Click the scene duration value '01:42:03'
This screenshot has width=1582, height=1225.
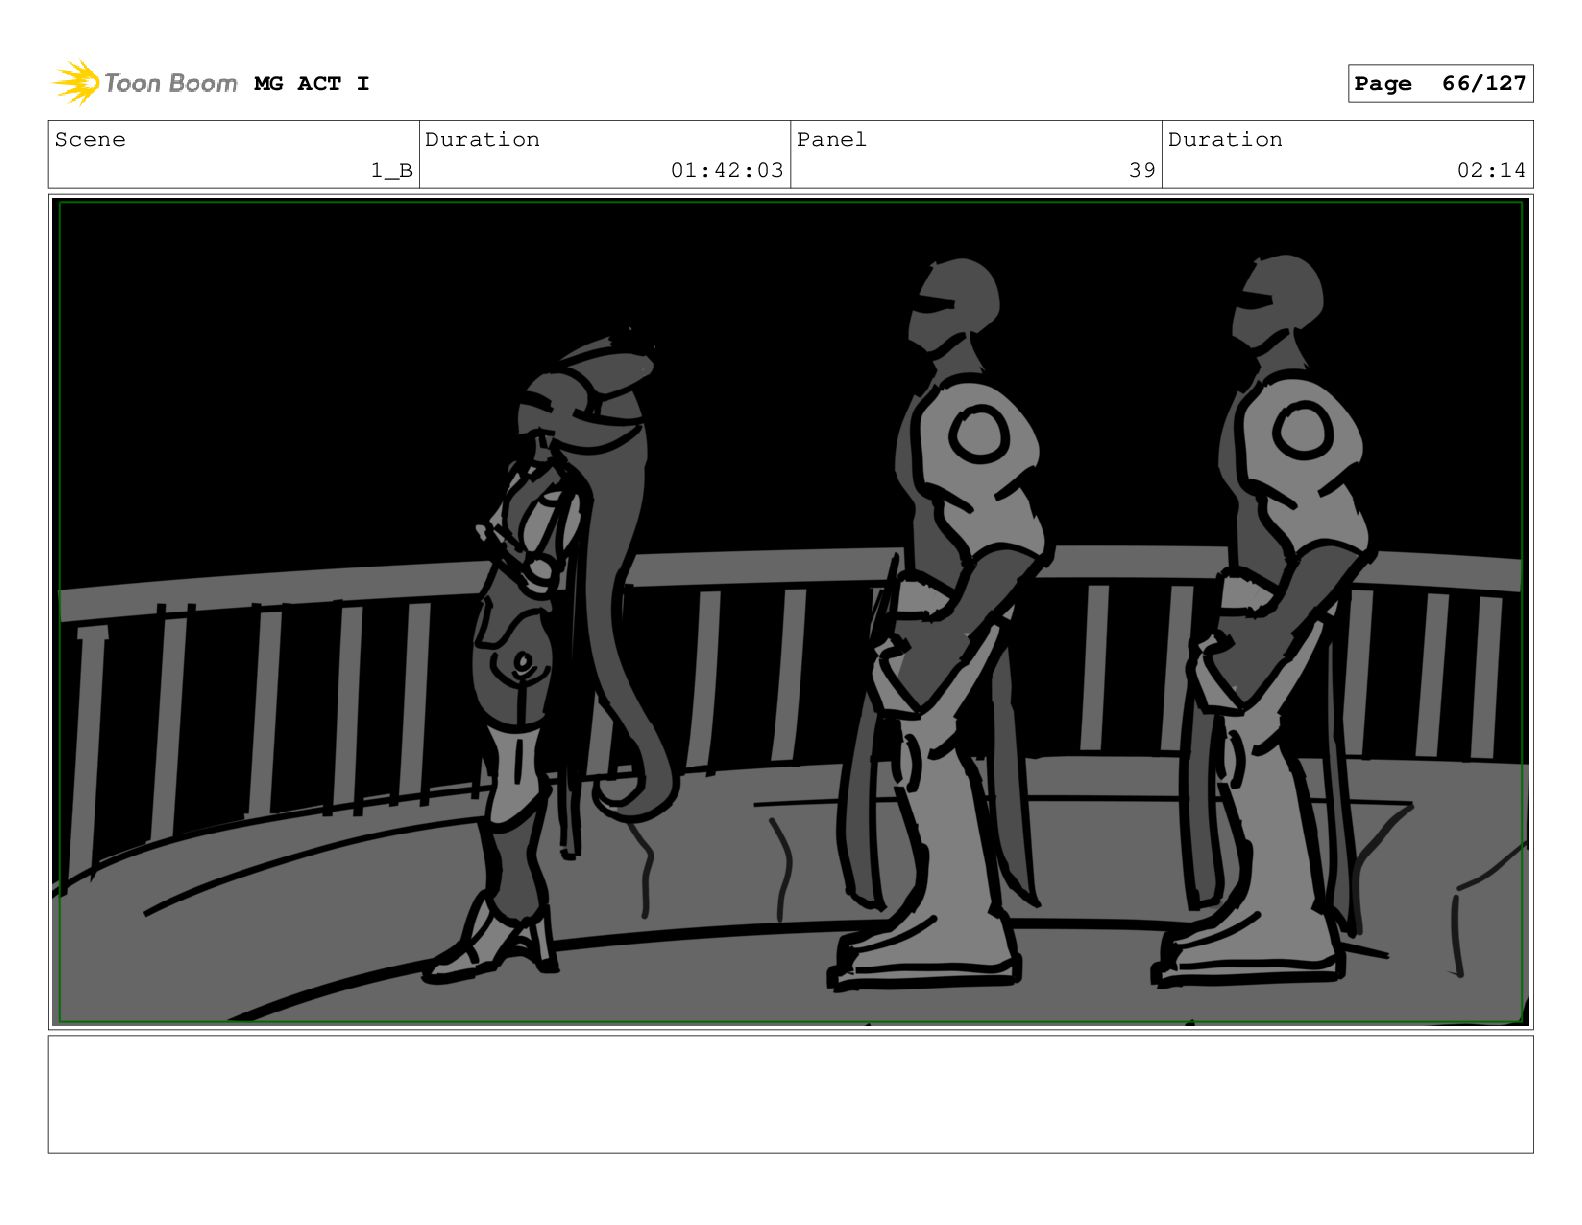coord(727,171)
